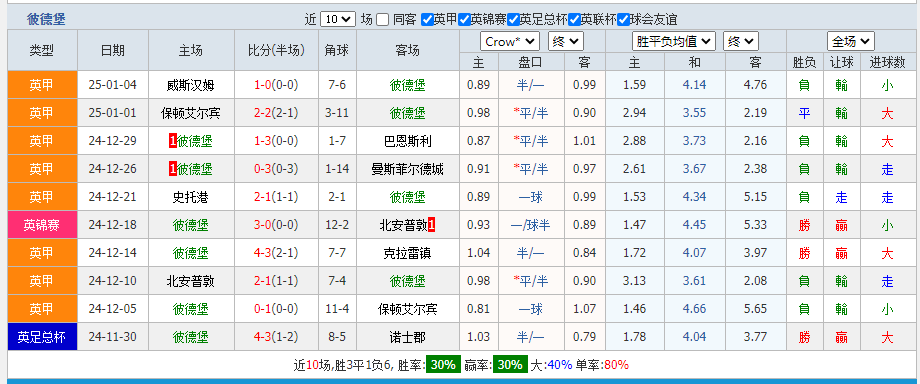The height and width of the screenshot is (384, 920).
Task: Click away odds 5.65 on 24-12-05
Action: coord(755,309)
